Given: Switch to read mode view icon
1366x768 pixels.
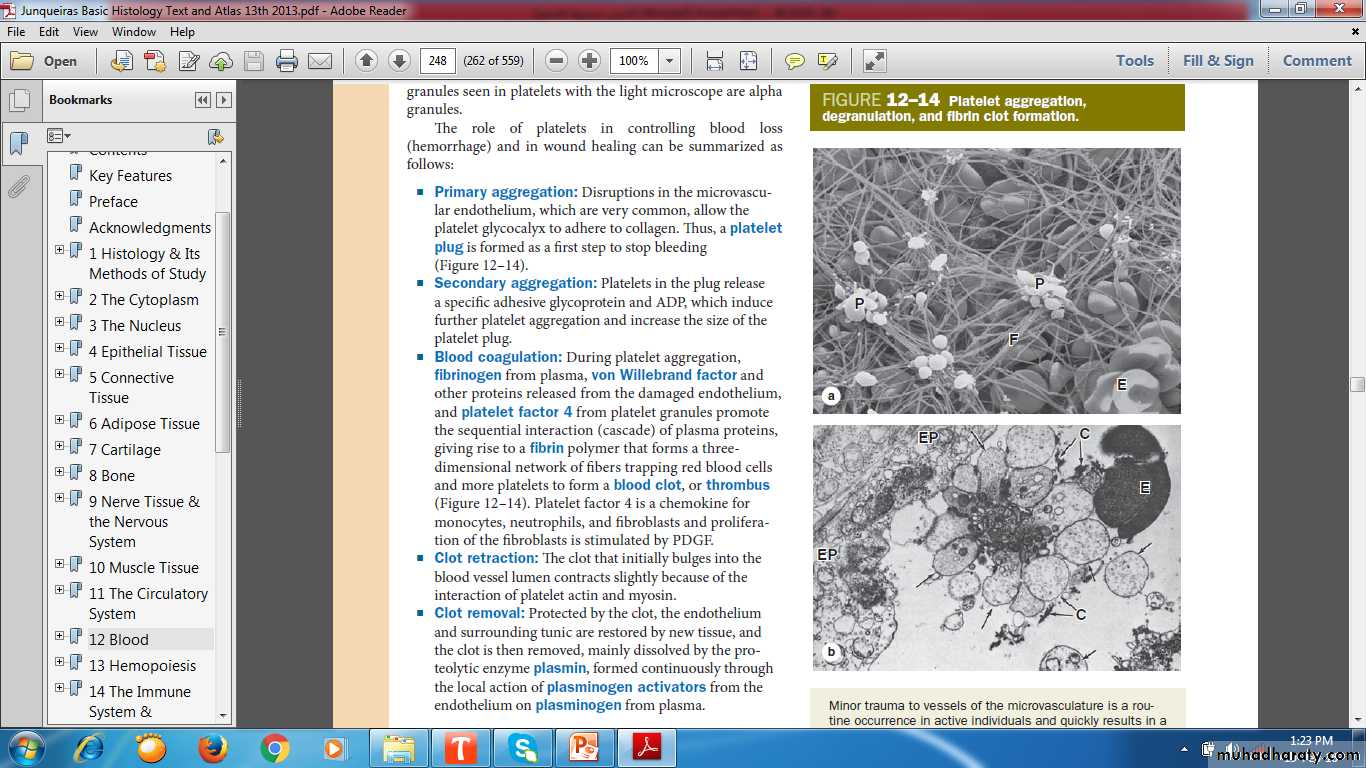Looking at the screenshot, I should [x=875, y=61].
